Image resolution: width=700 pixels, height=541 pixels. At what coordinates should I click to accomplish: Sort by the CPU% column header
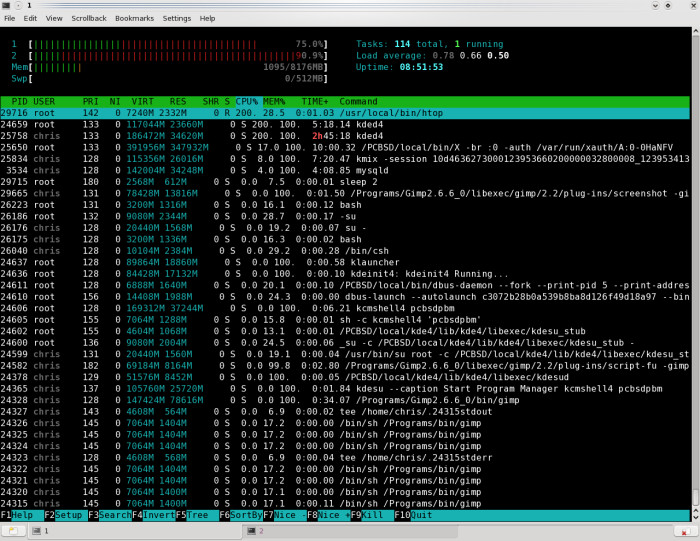(247, 101)
